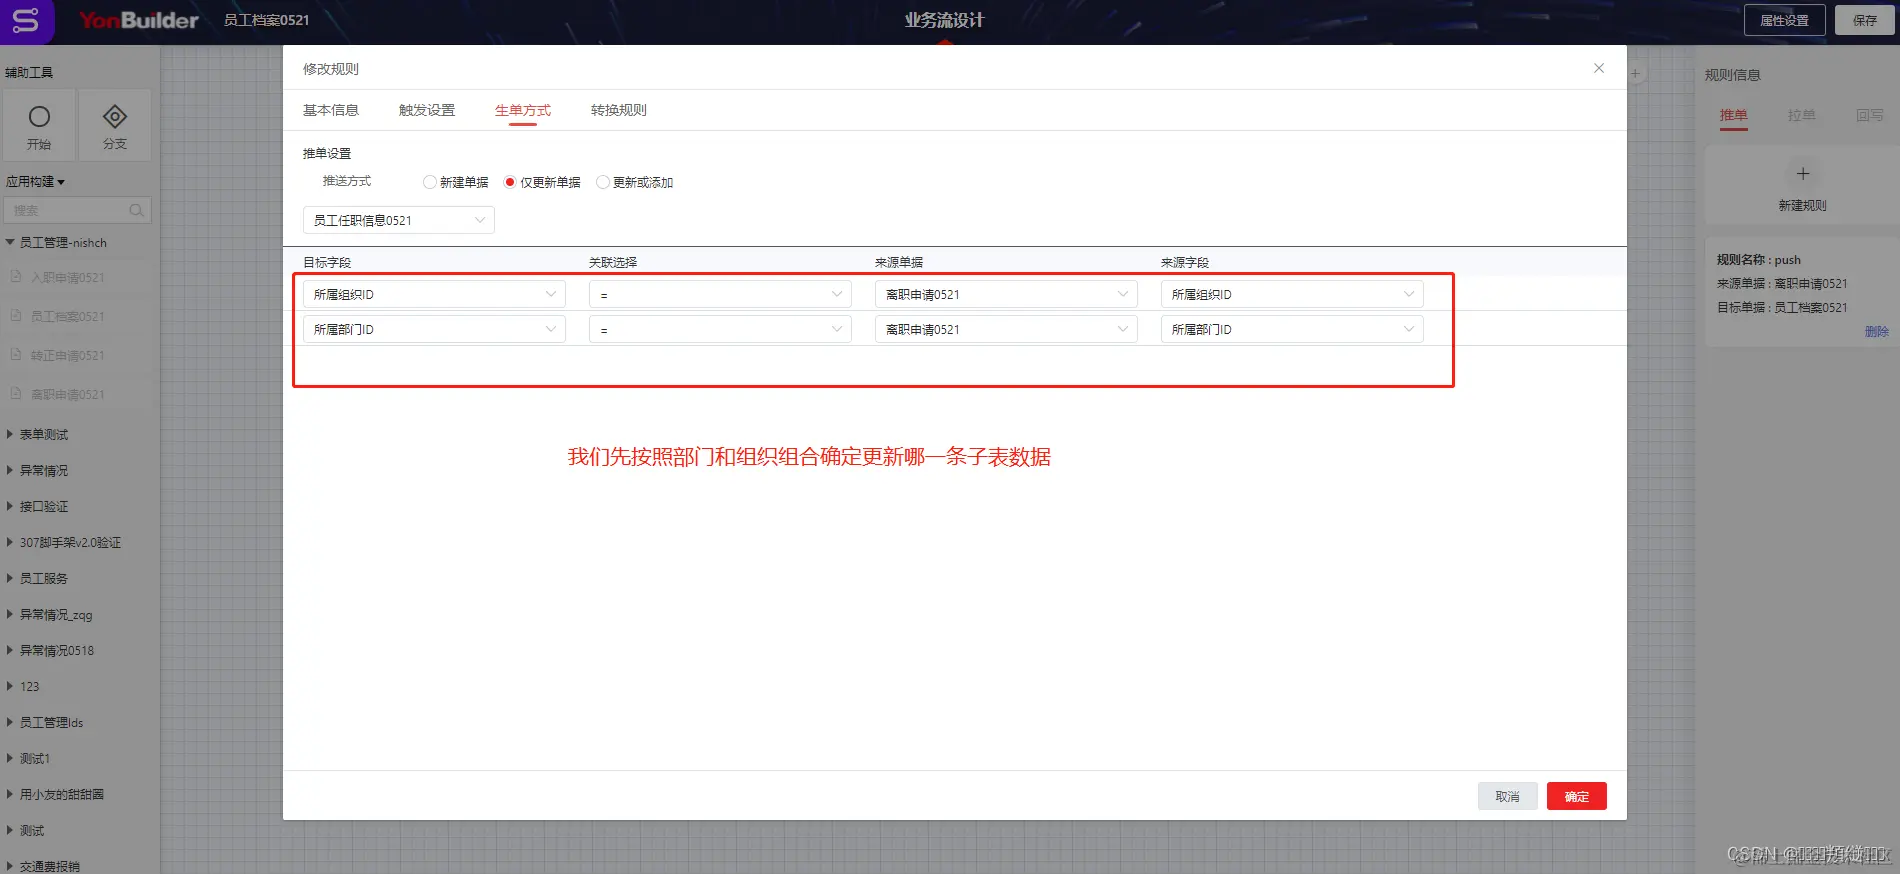The width and height of the screenshot is (1900, 874).
Task: Expand the 用小友的甜甜圈 tree node
Action: [10, 794]
